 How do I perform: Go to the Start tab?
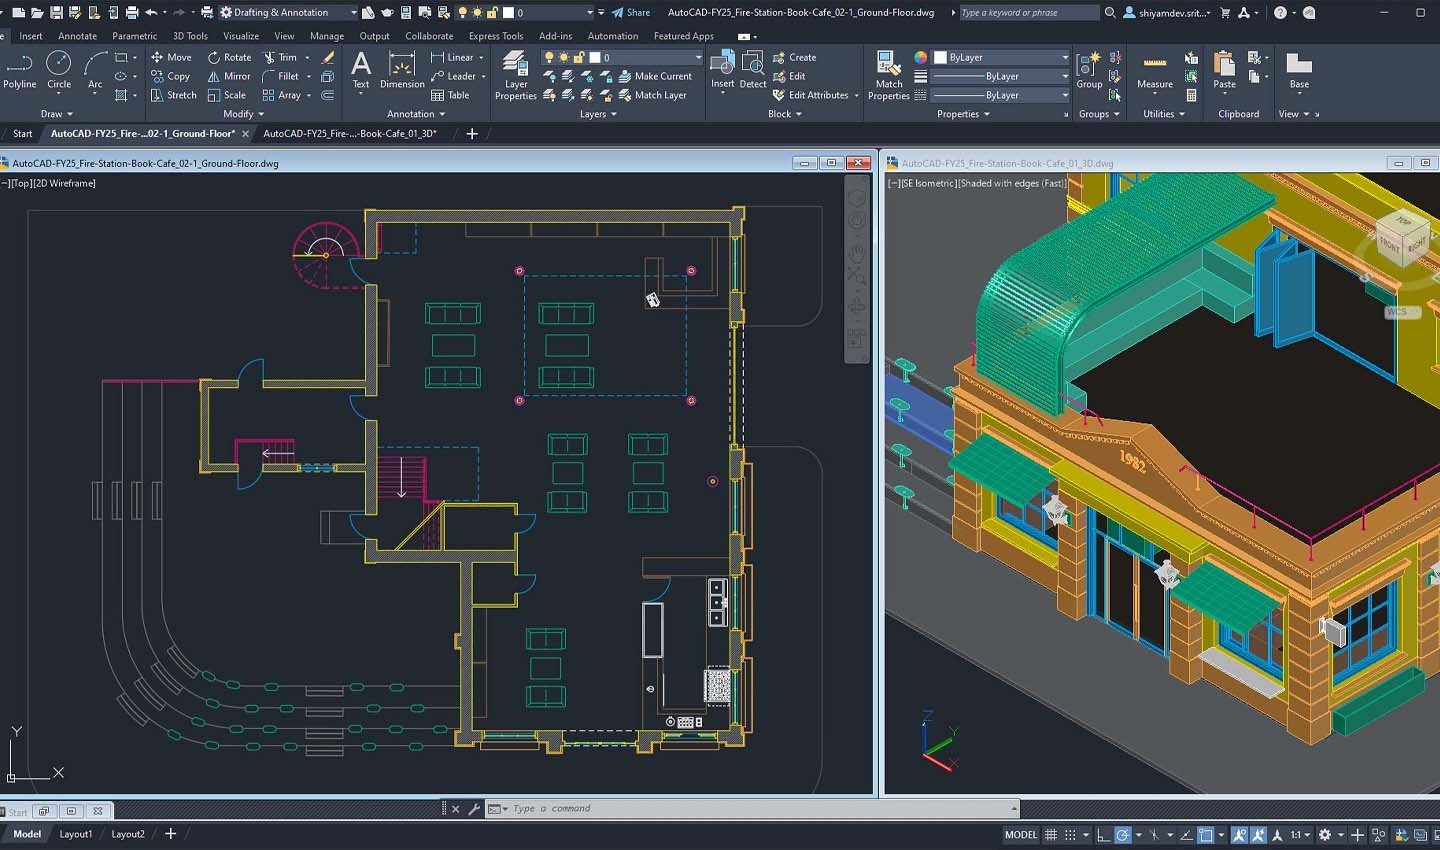(22, 133)
